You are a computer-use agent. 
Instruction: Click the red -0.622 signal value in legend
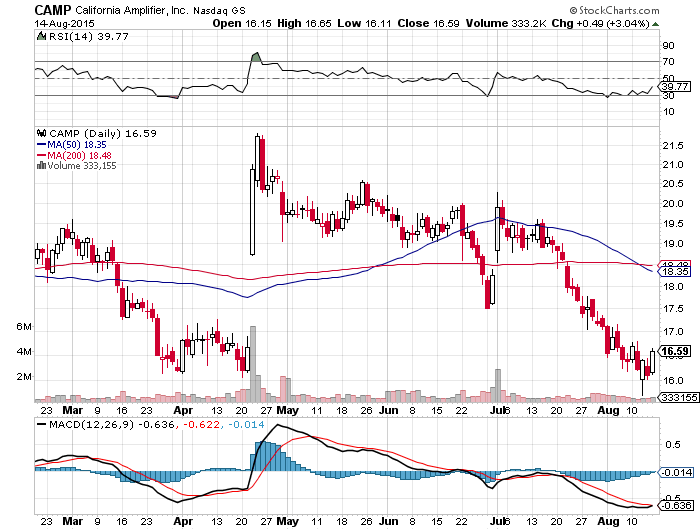coord(201,424)
